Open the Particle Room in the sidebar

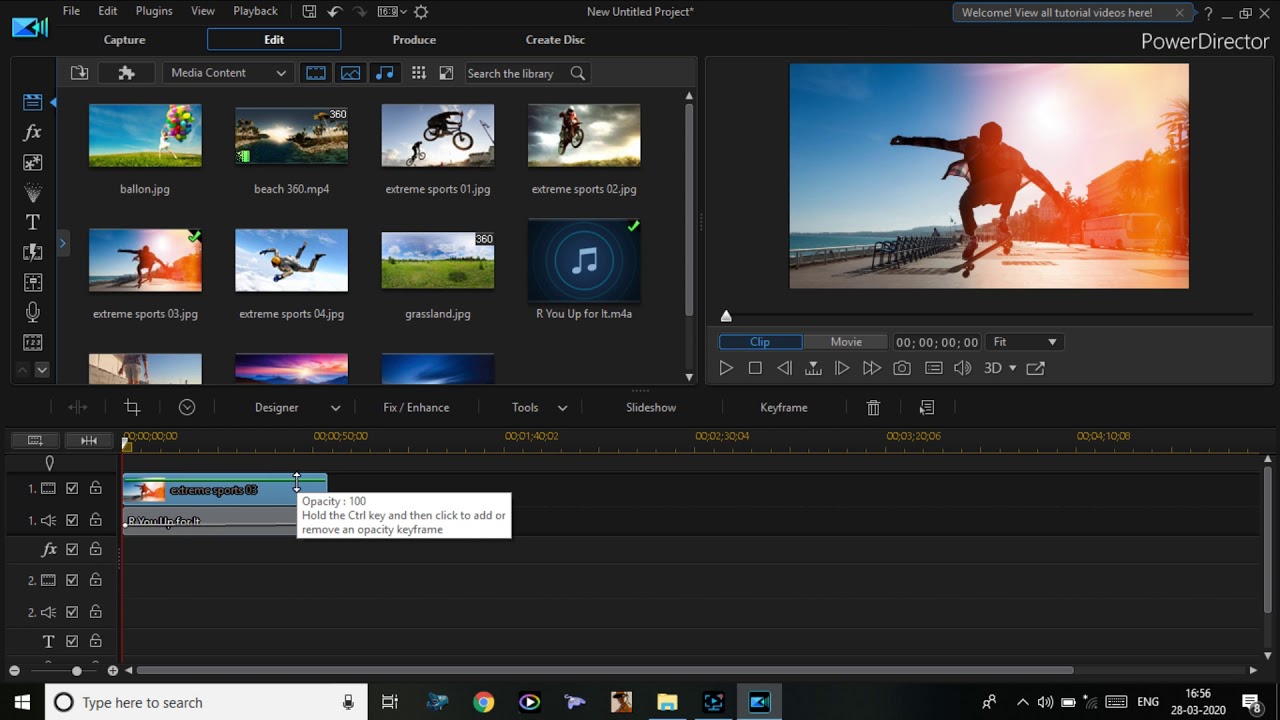[x=32, y=192]
